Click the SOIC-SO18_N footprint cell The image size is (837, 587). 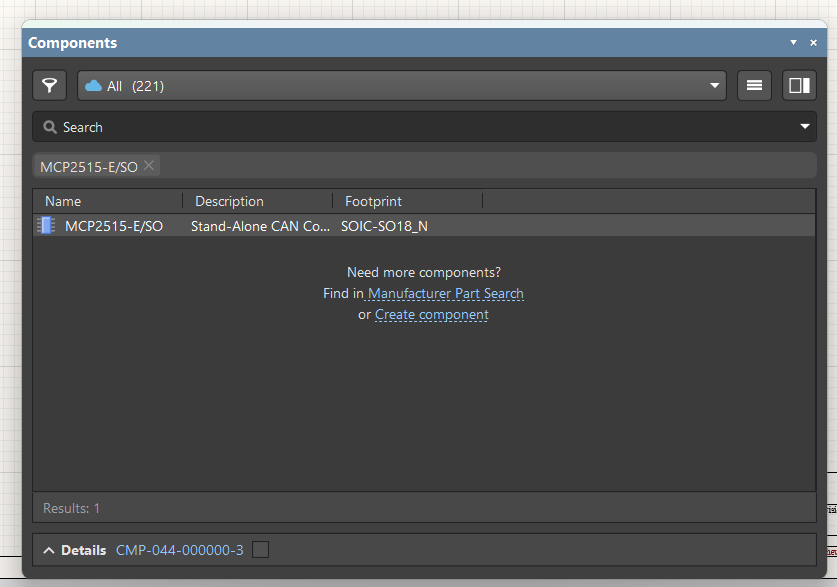coord(384,226)
